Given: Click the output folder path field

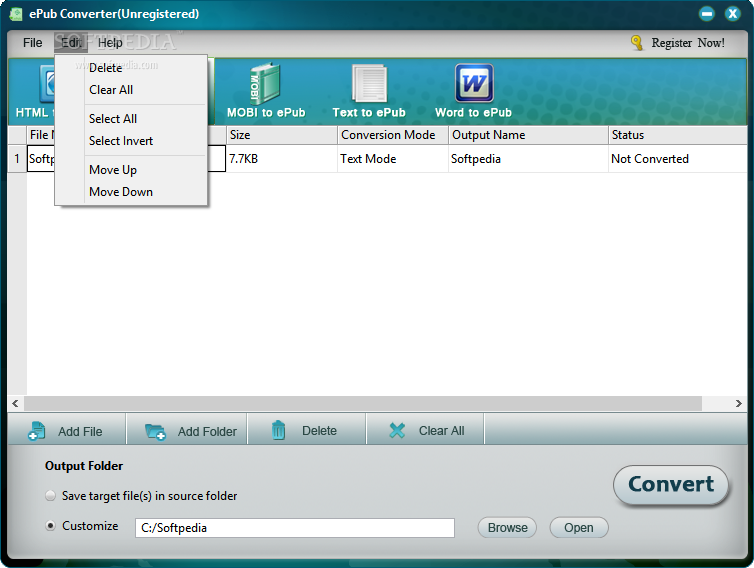Looking at the screenshot, I should tap(295, 528).
